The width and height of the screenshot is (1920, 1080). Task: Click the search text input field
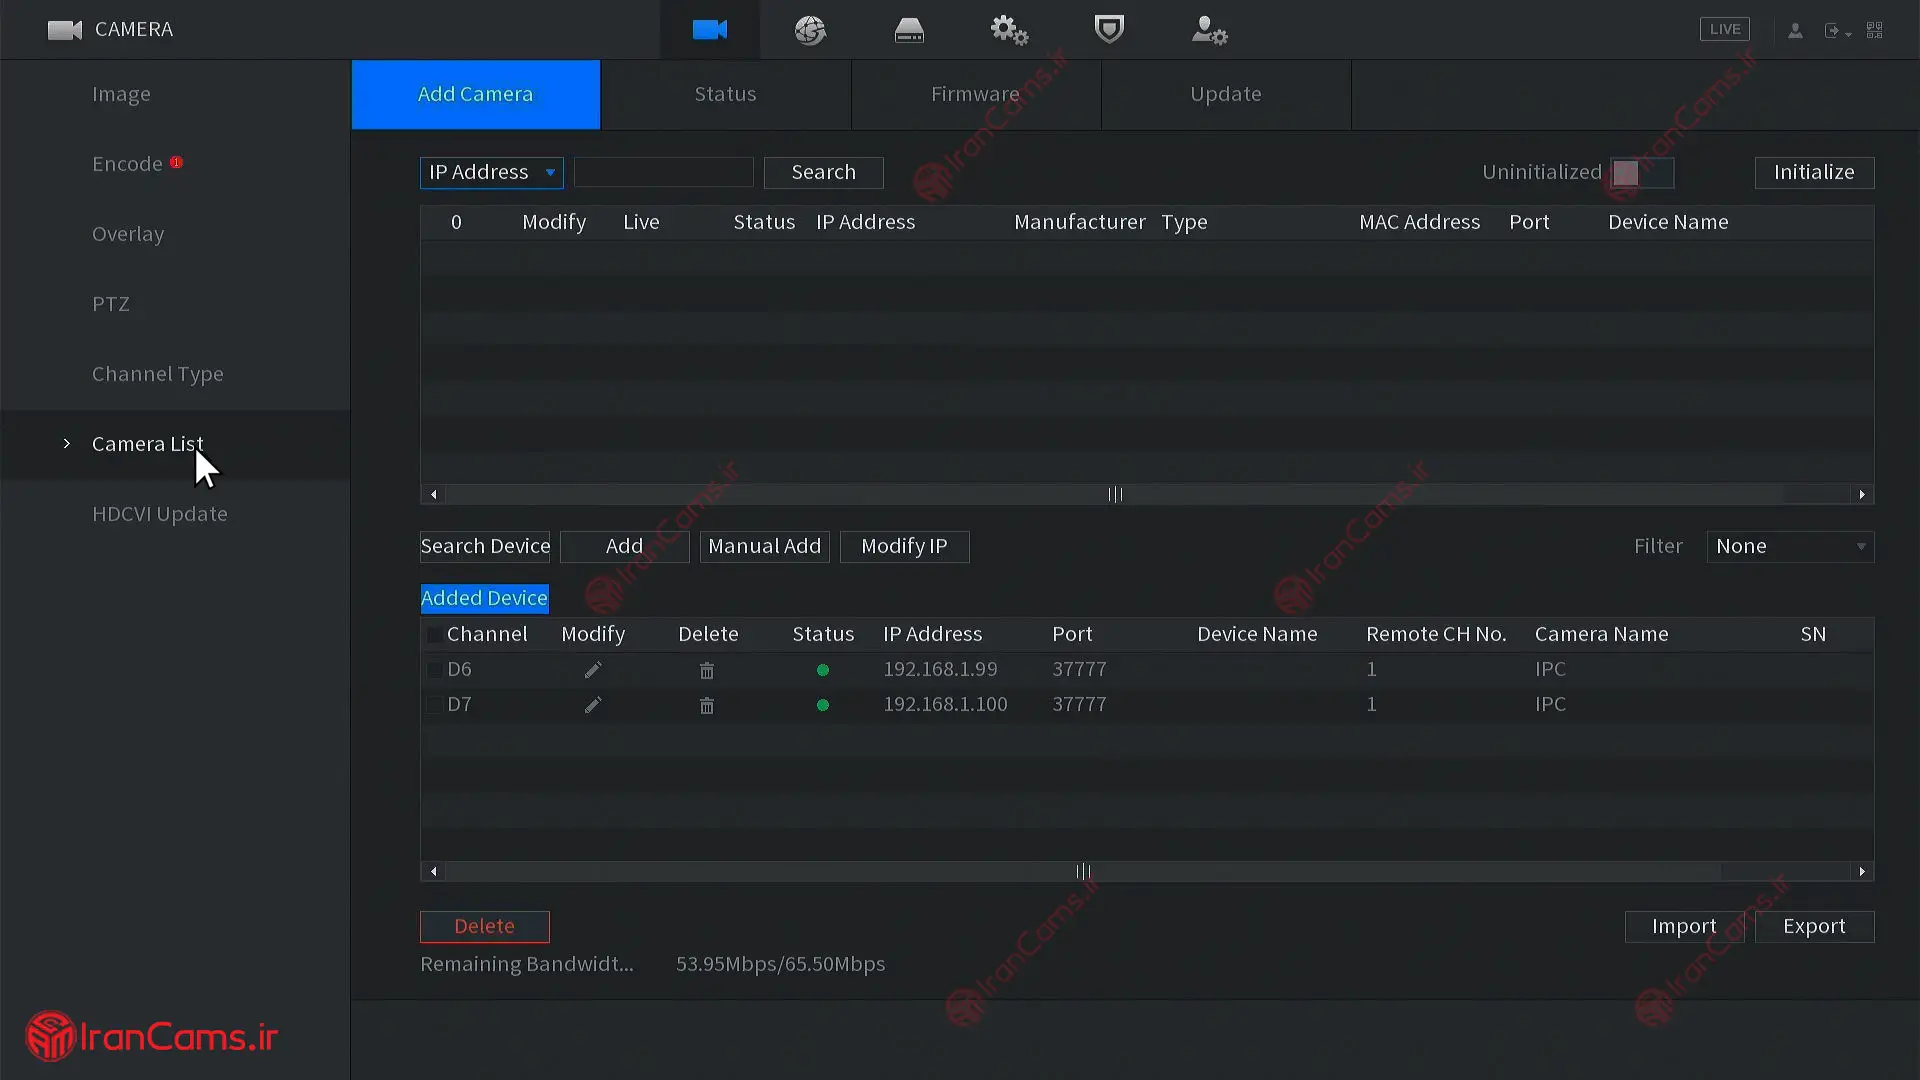664,172
